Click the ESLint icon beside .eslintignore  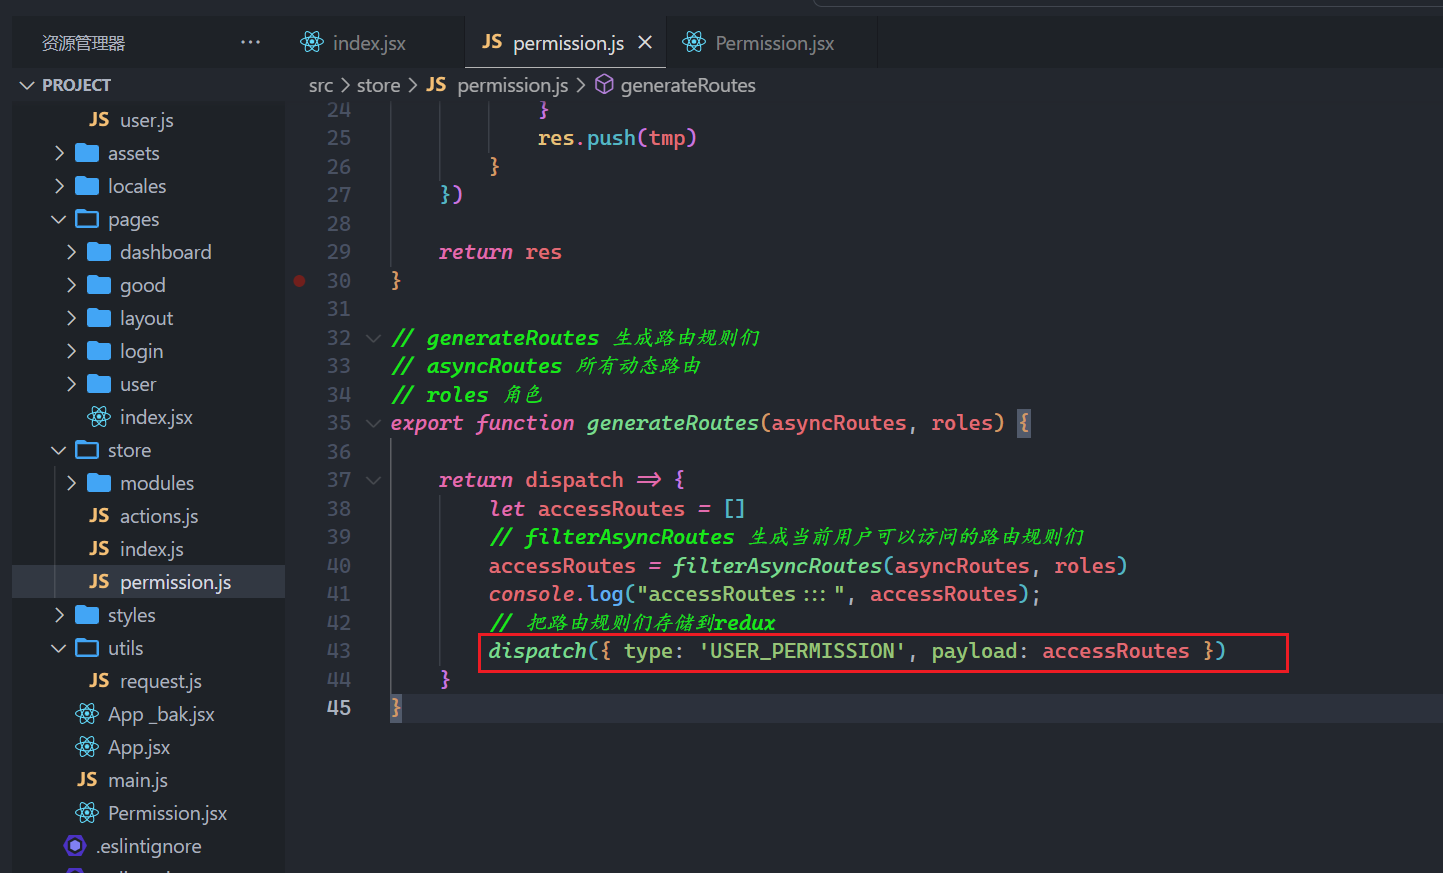click(75, 846)
